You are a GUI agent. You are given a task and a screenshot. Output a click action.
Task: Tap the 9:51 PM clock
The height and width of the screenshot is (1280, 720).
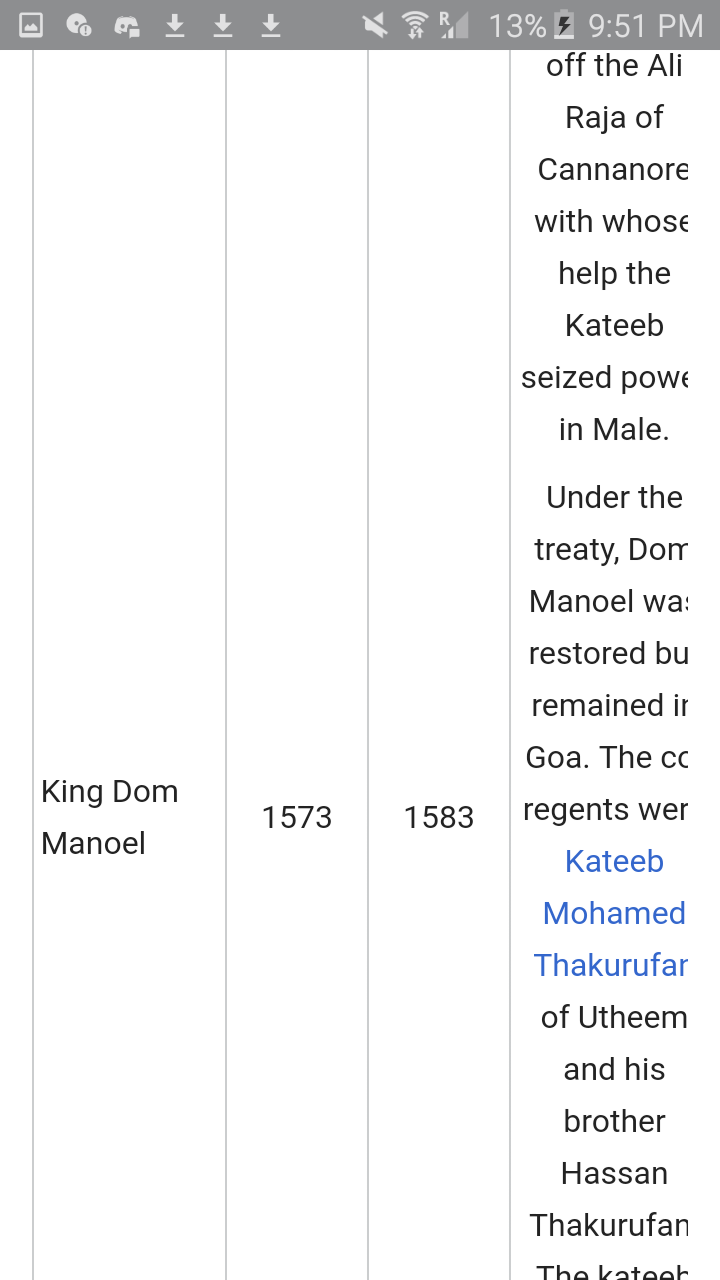coord(646,25)
